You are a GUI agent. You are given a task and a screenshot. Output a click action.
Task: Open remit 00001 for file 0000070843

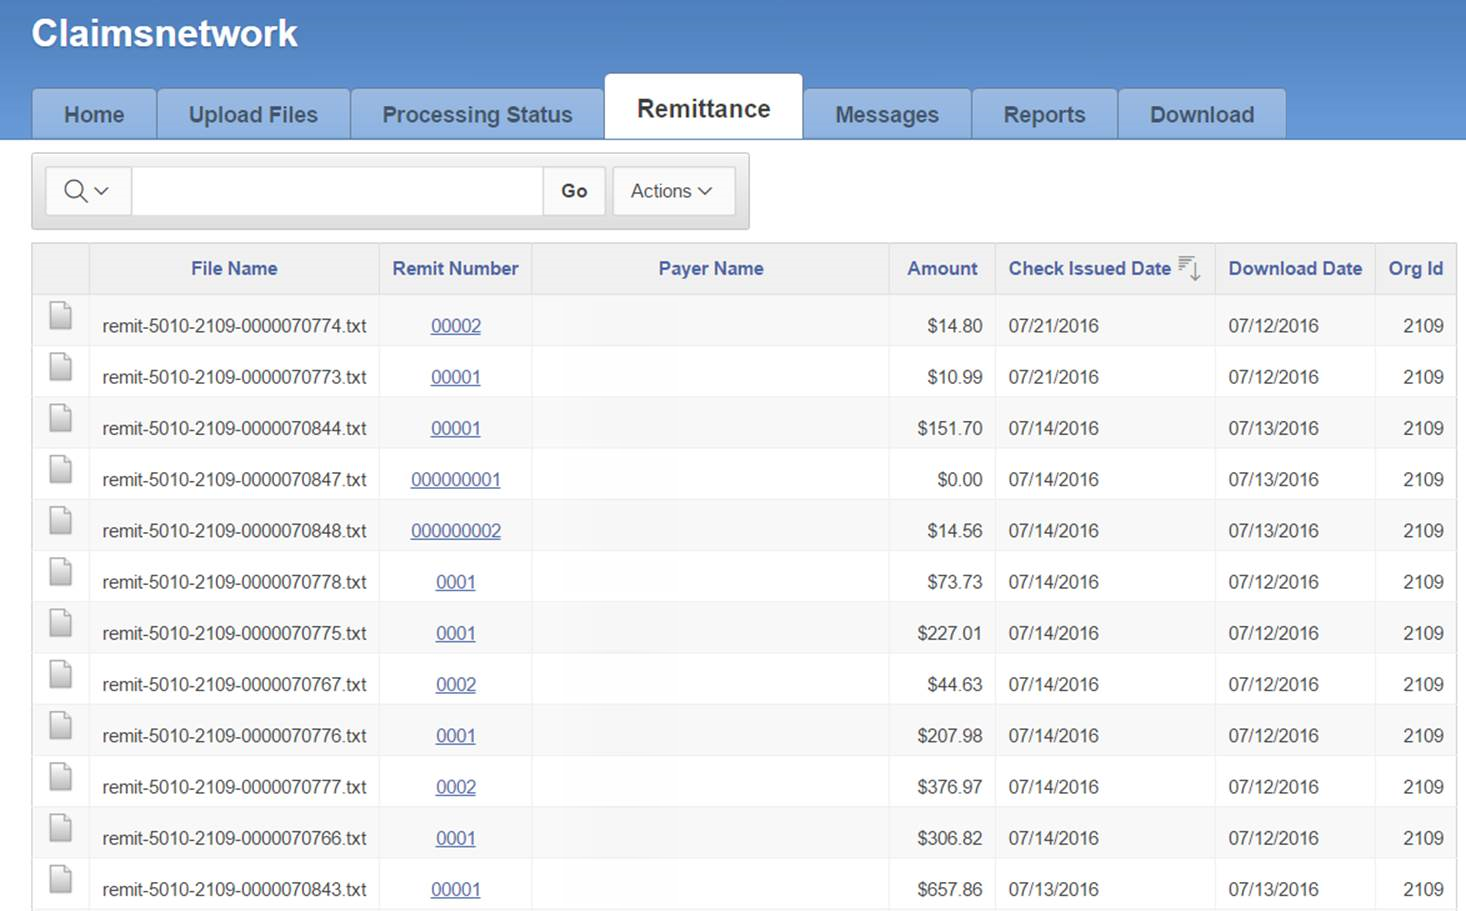[x=456, y=889]
